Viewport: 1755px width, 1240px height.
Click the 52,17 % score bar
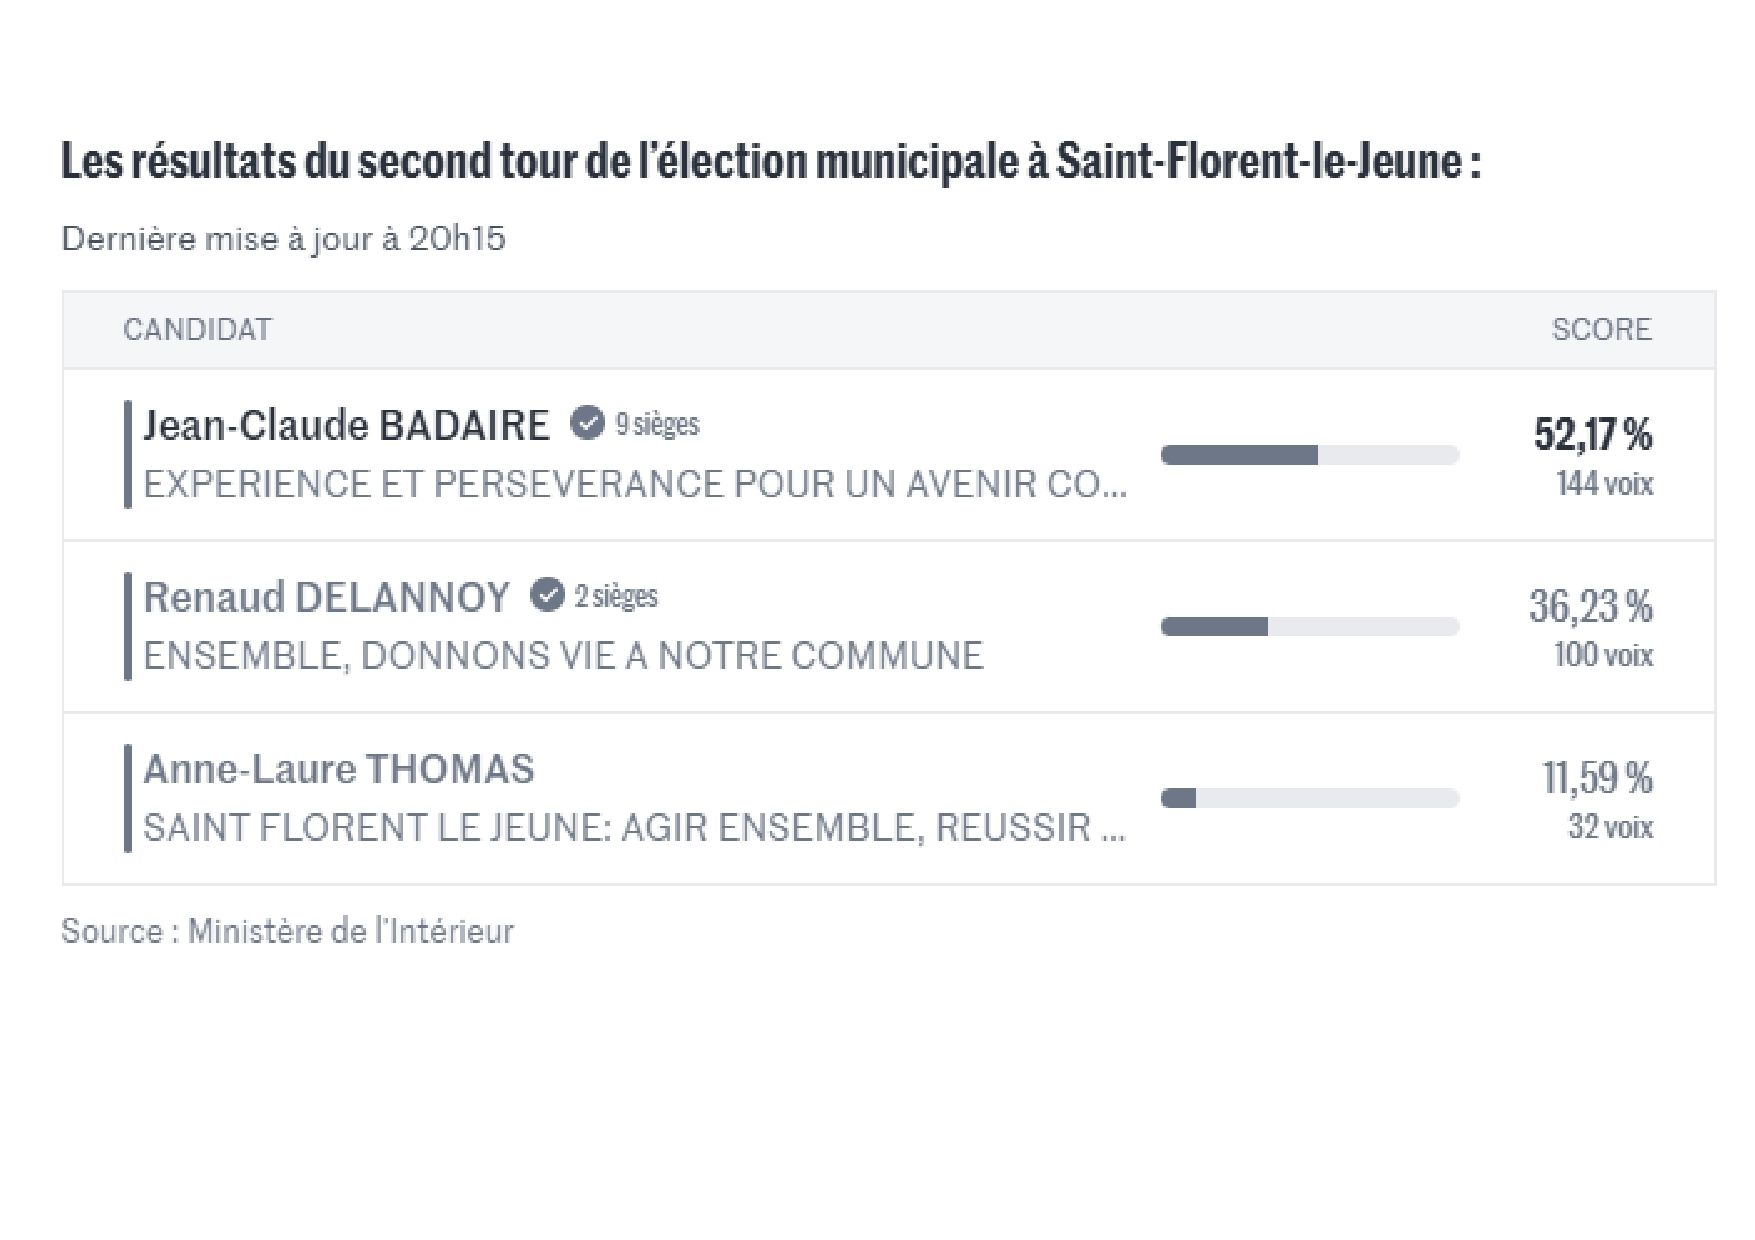[1309, 455]
